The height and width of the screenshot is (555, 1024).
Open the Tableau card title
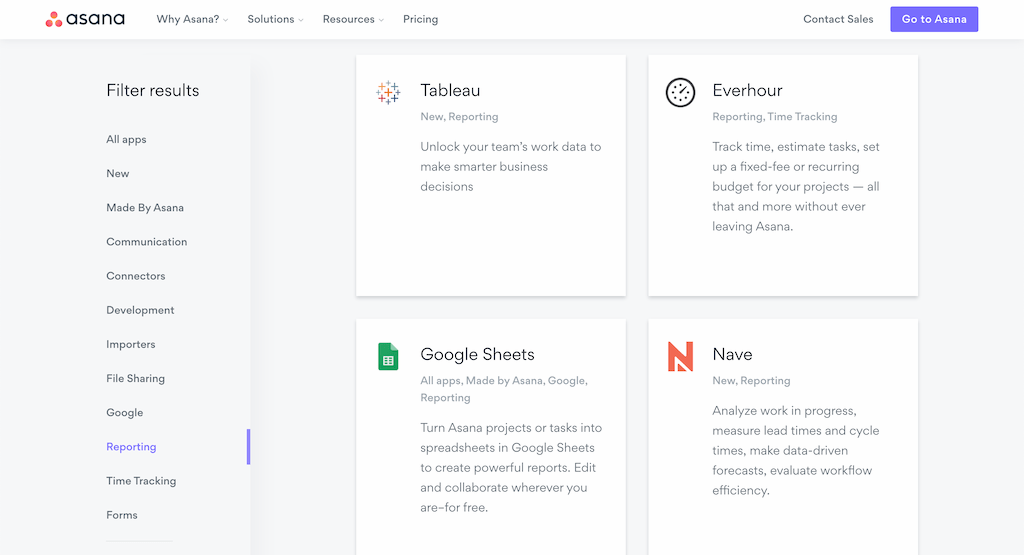[x=450, y=90]
